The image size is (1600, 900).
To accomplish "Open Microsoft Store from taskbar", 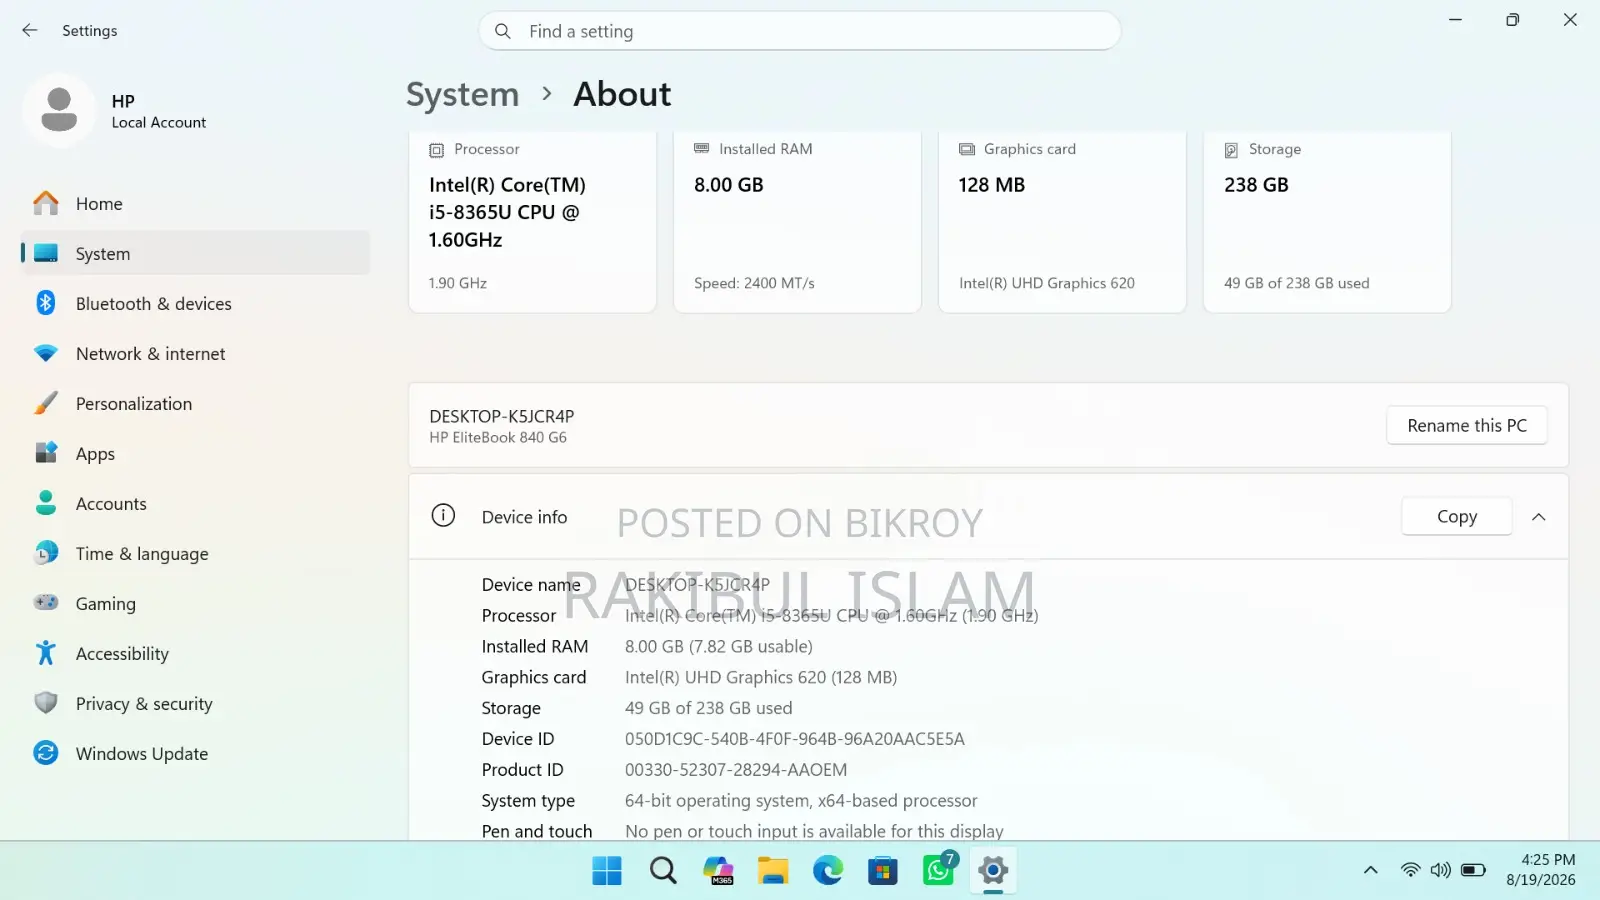I will click(x=883, y=871).
